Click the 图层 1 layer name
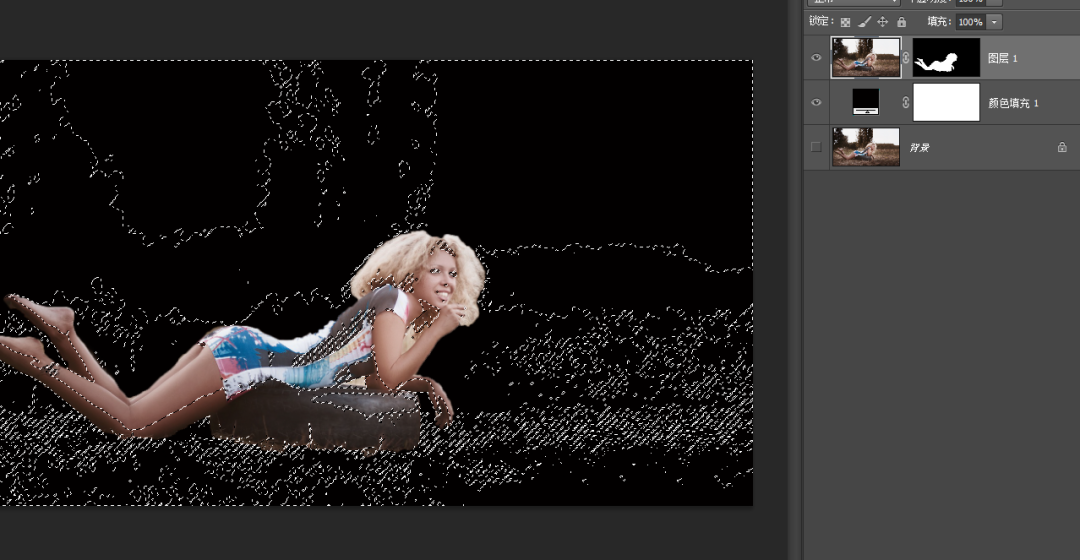The image size is (1080, 560). tap(1002, 59)
